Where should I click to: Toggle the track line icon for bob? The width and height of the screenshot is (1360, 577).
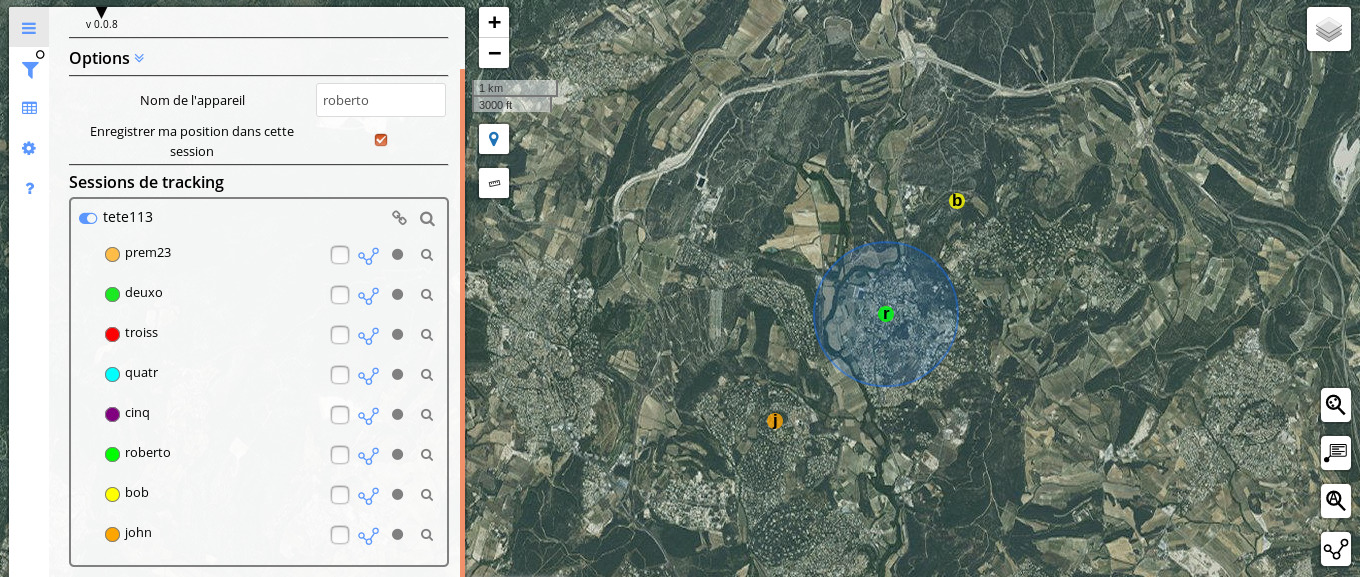(x=369, y=496)
